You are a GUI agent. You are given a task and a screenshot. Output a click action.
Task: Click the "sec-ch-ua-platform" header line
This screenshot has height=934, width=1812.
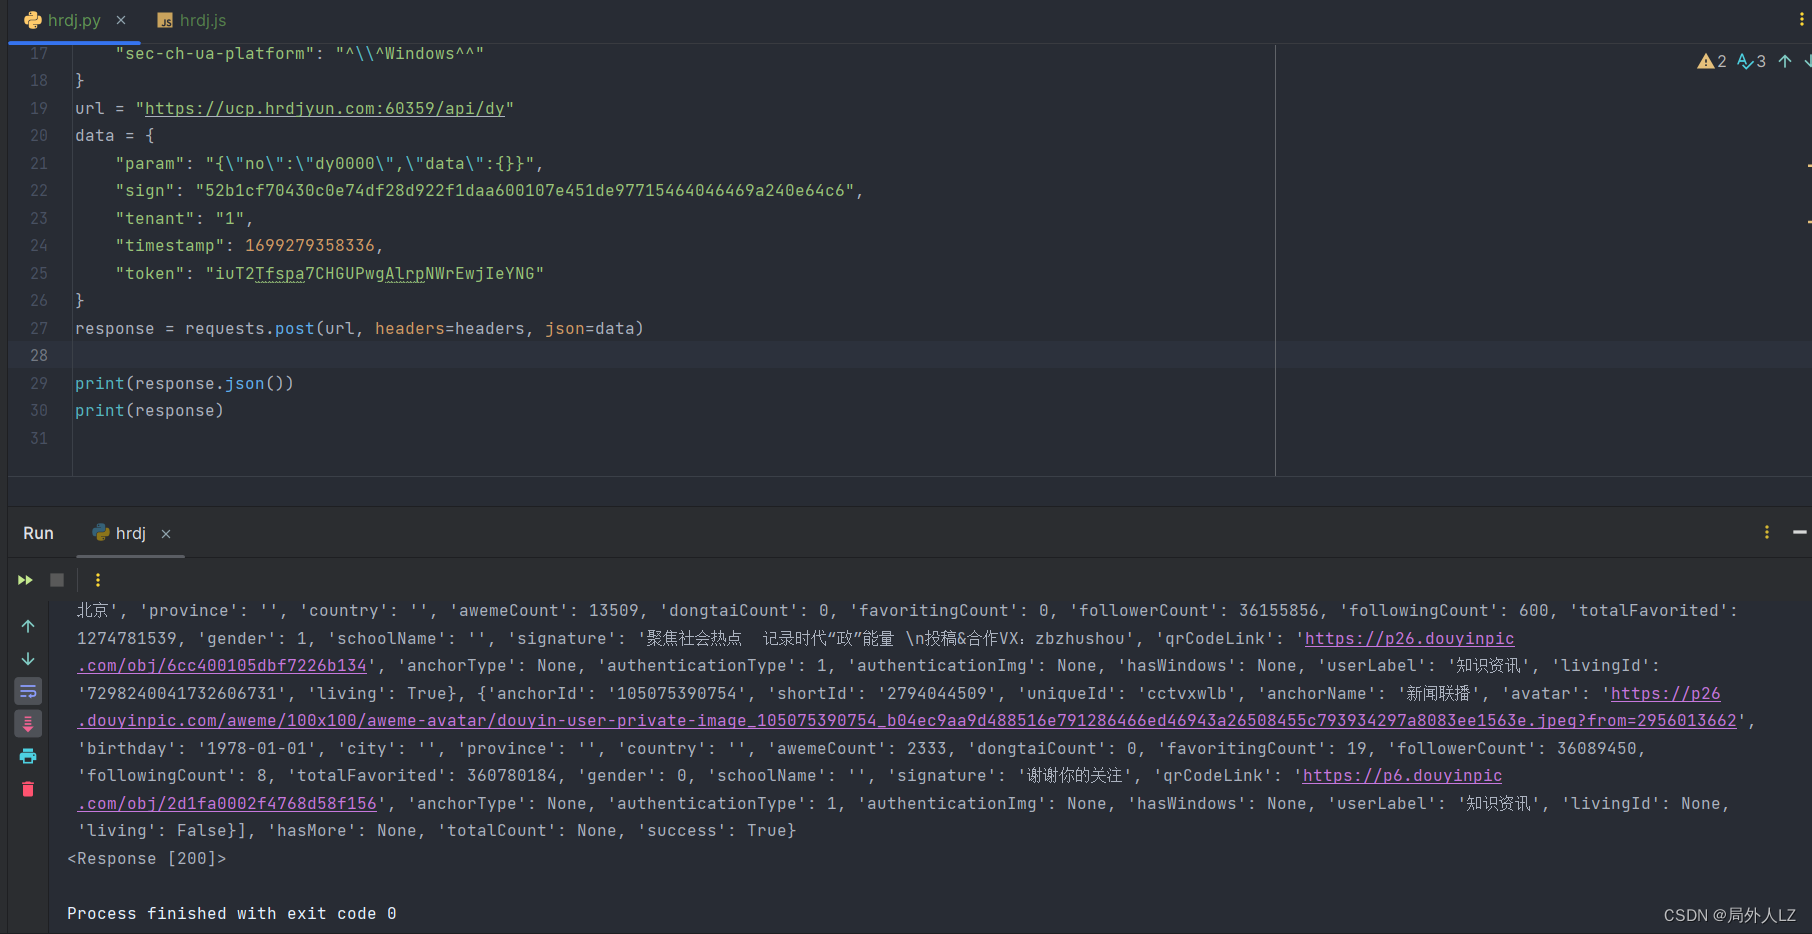point(299,53)
